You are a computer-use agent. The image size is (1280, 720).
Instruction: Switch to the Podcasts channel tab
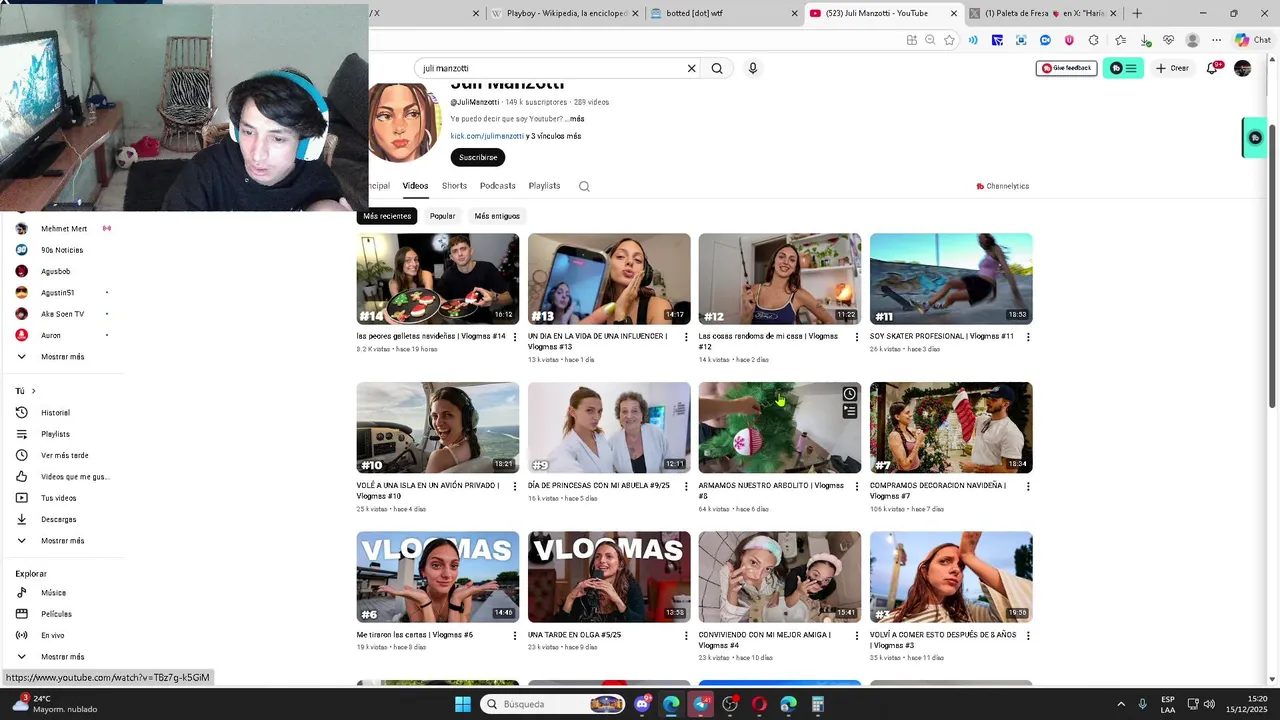coord(497,186)
